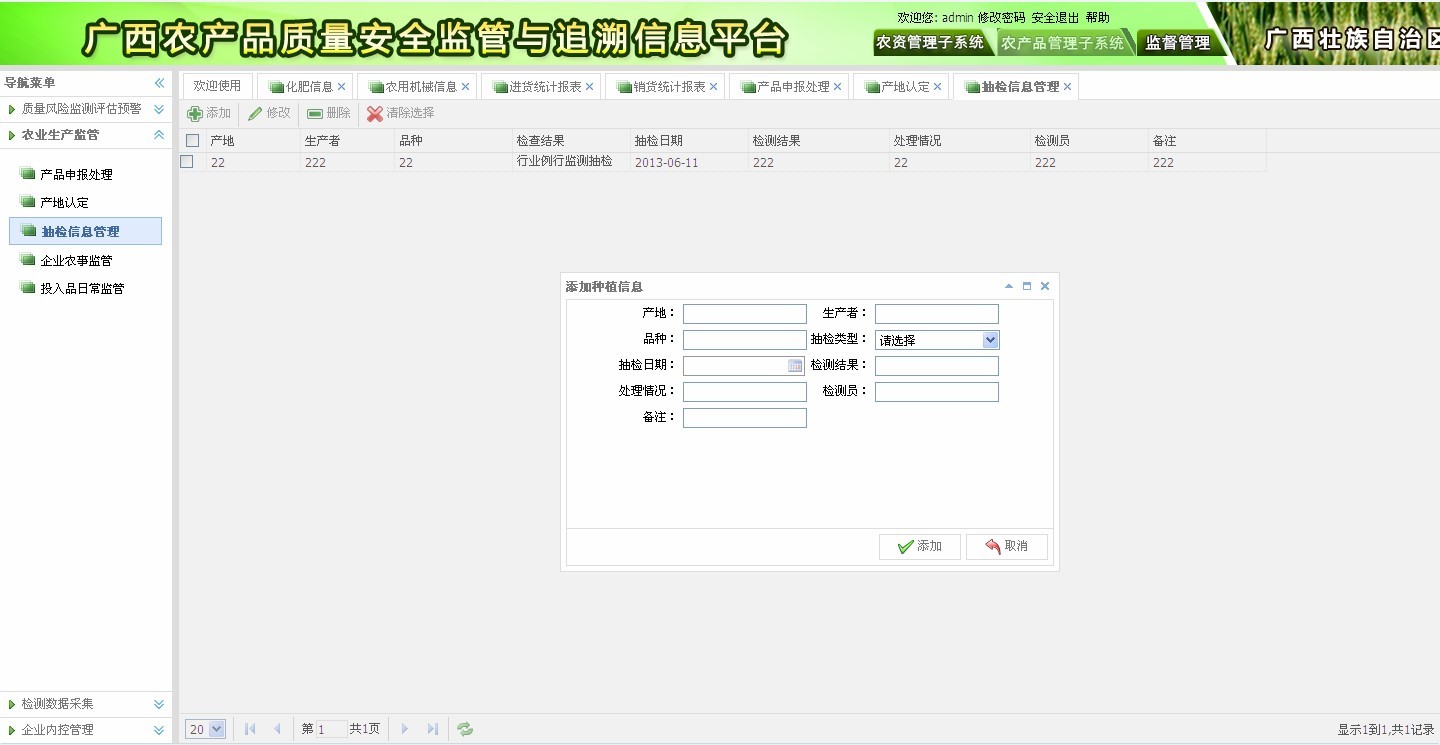Viewport: 1440px width, 745px height.
Task: Open the page size dropdown showing 20
Action: click(206, 729)
